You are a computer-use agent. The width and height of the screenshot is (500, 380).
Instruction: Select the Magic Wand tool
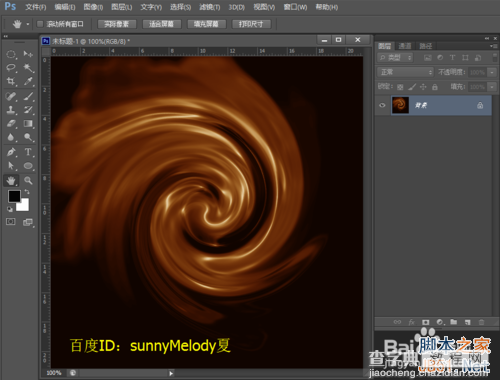tap(28, 68)
